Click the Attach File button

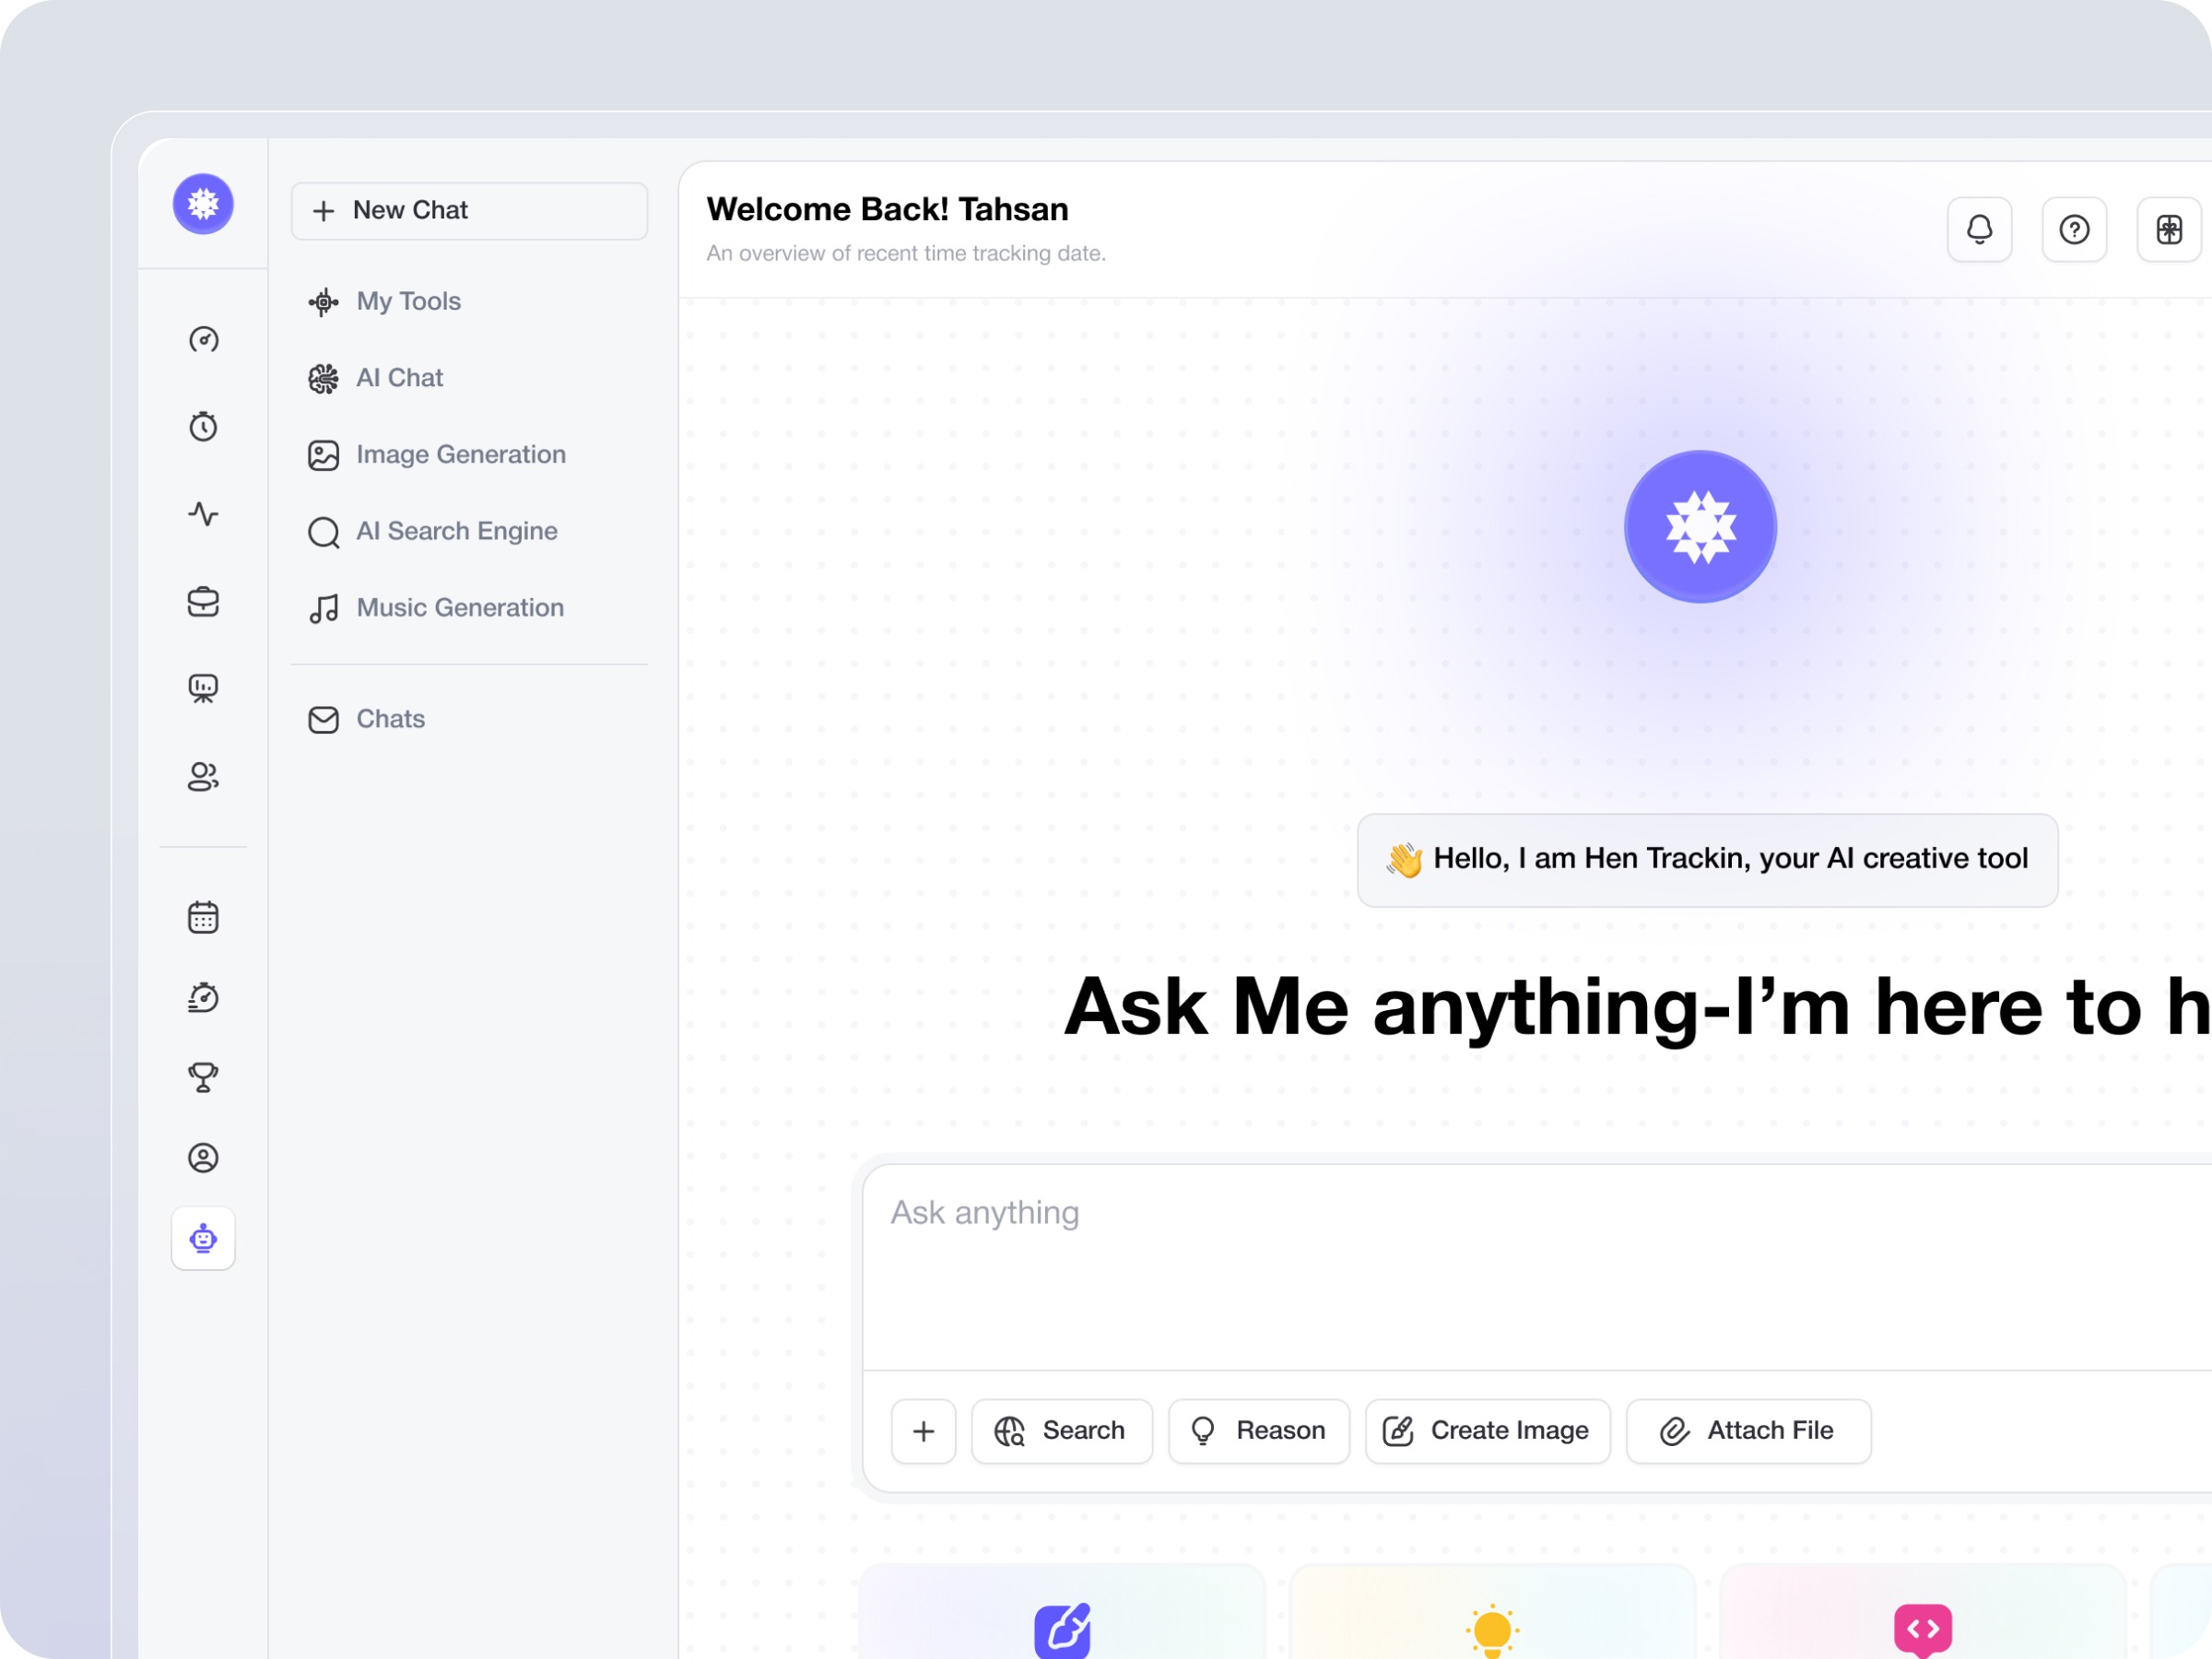(x=1749, y=1431)
